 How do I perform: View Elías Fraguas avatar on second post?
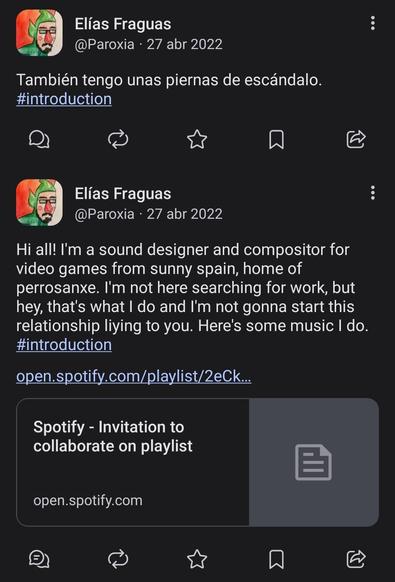coord(39,203)
